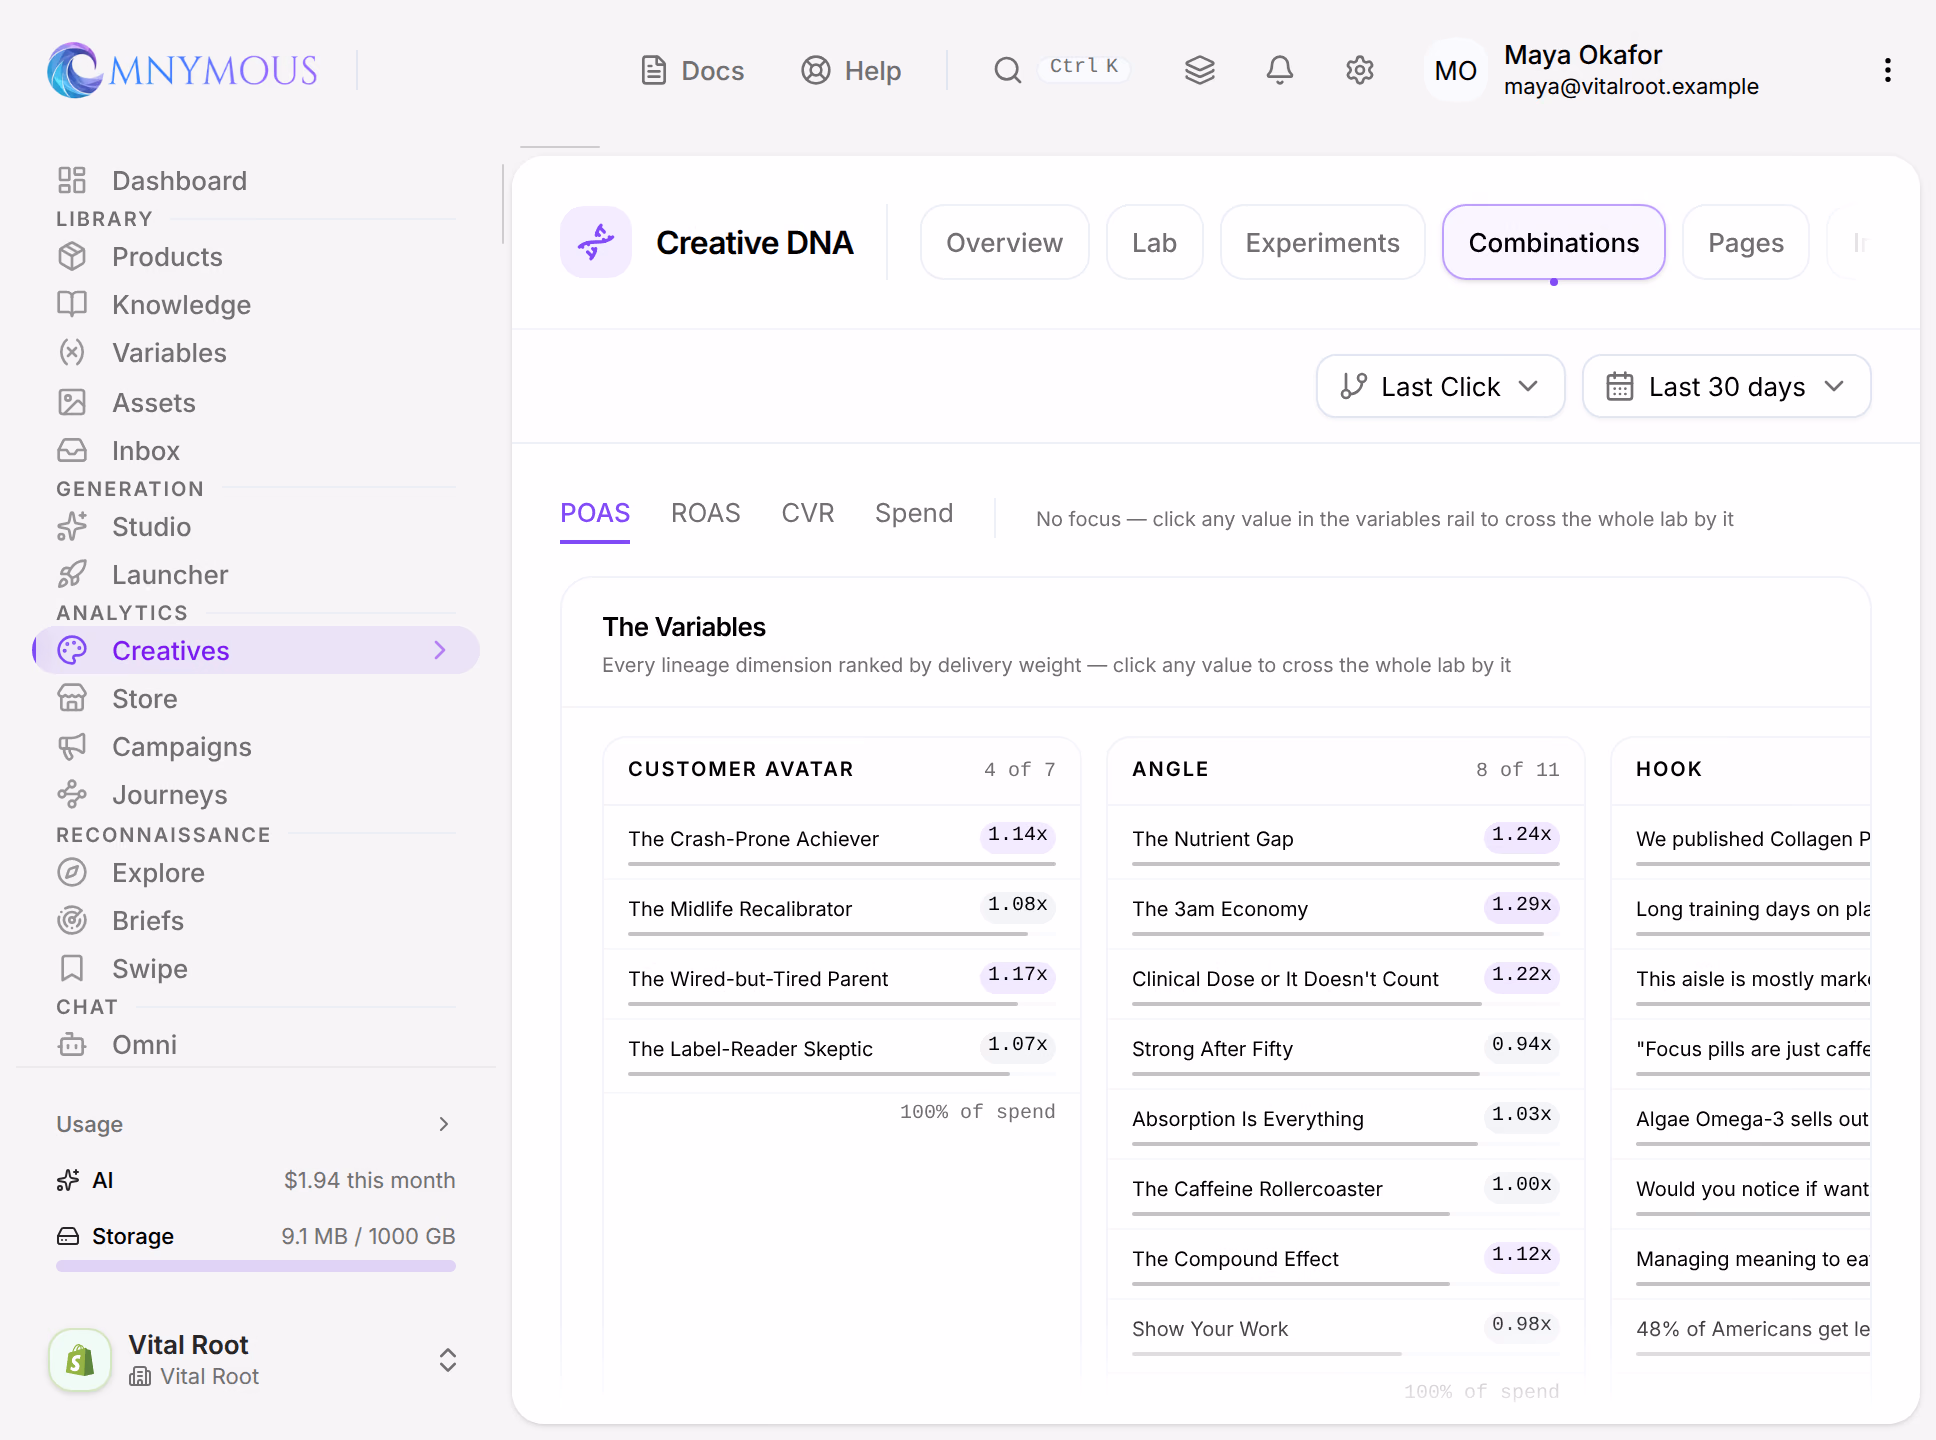
Task: Open Dashboard in sidebar
Action: (x=256, y=180)
